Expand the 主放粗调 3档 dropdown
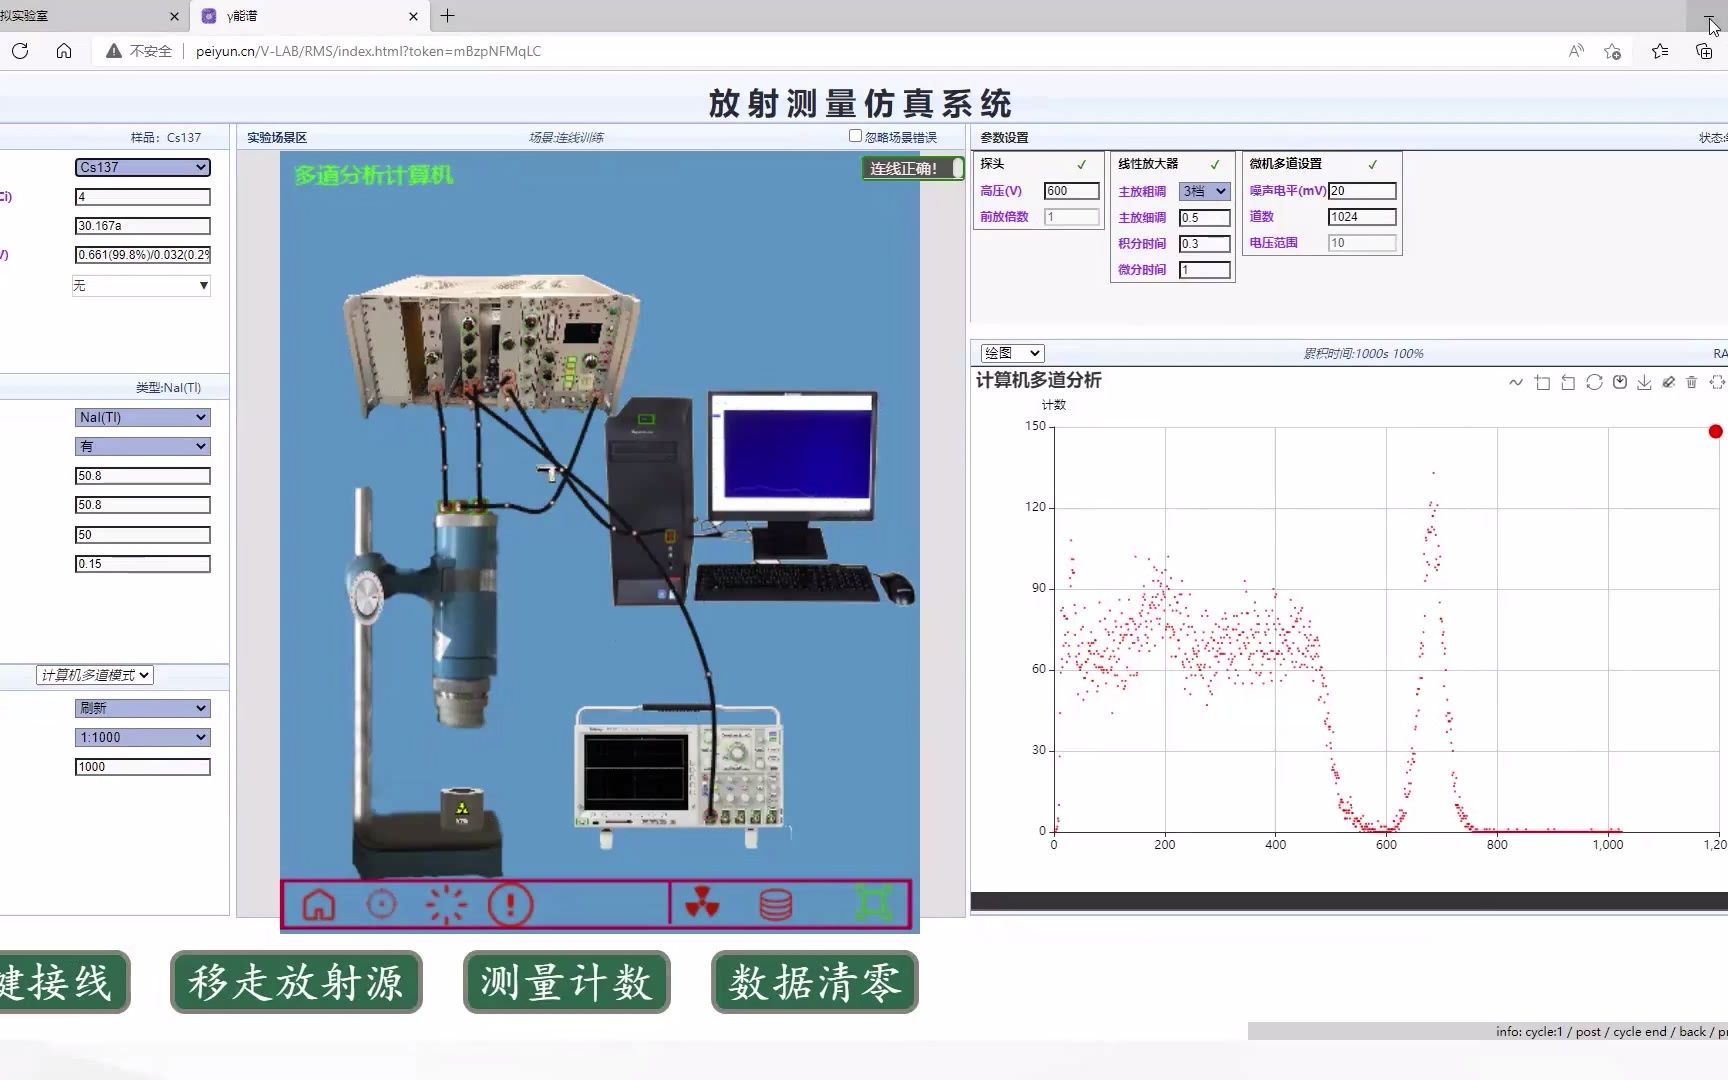The image size is (1728, 1080). pyautogui.click(x=1204, y=191)
